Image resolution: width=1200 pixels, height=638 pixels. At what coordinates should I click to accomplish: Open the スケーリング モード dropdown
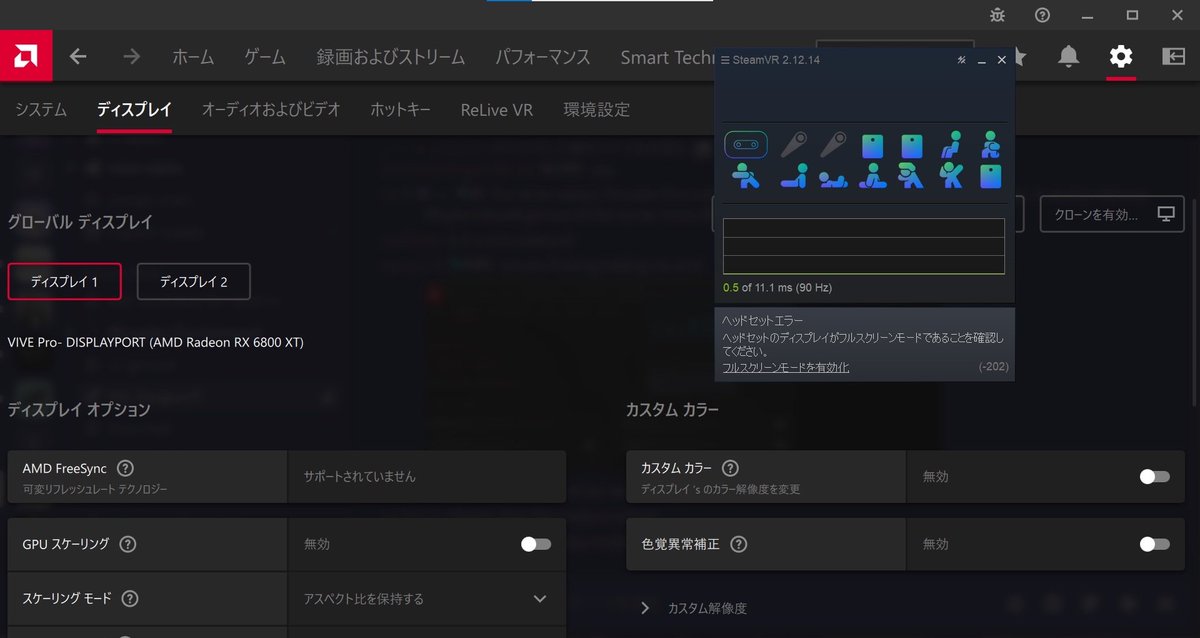click(x=427, y=599)
